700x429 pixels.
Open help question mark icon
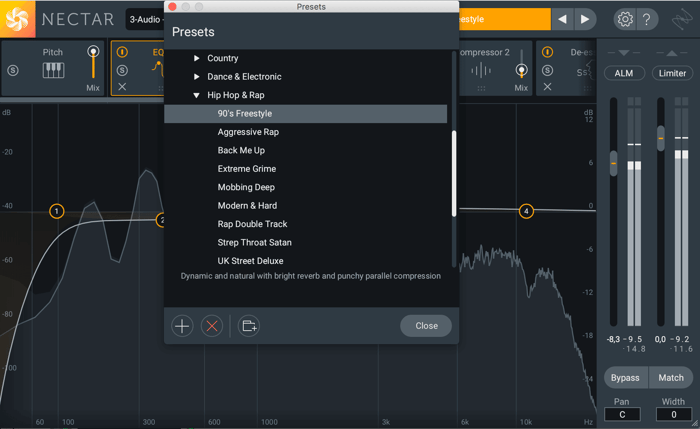pyautogui.click(x=646, y=19)
